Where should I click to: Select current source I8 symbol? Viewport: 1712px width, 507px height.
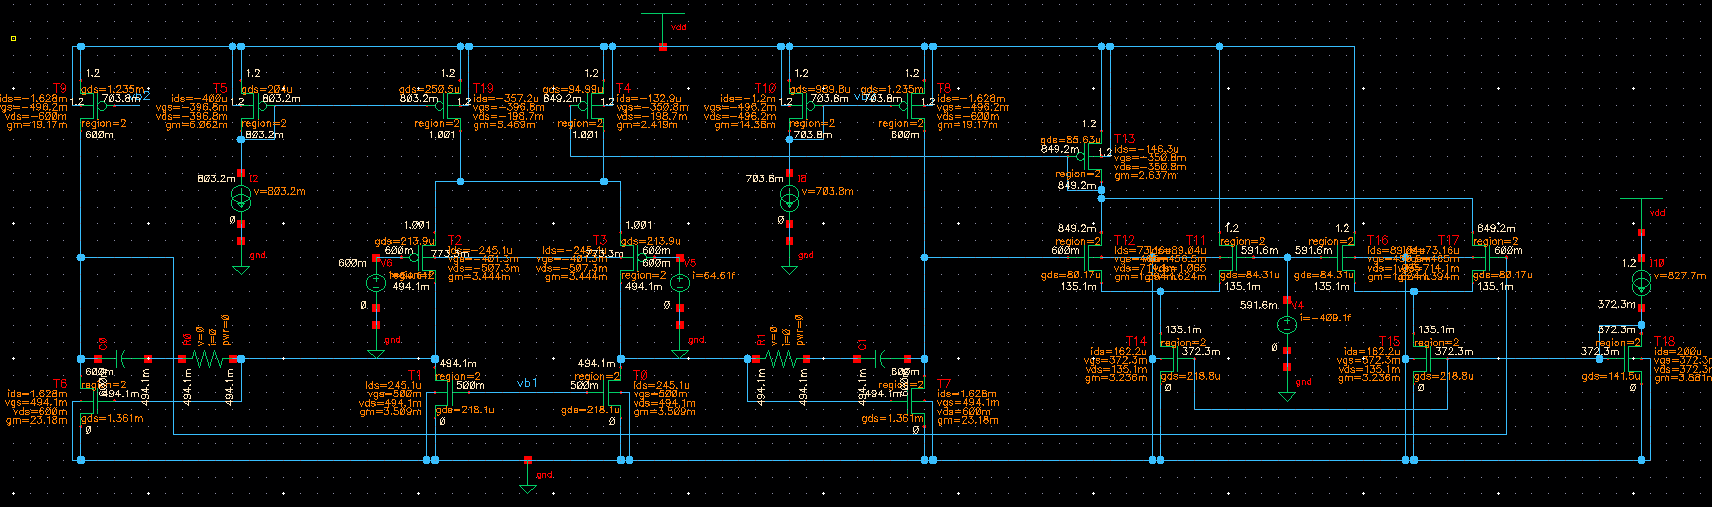pyautogui.click(x=789, y=197)
